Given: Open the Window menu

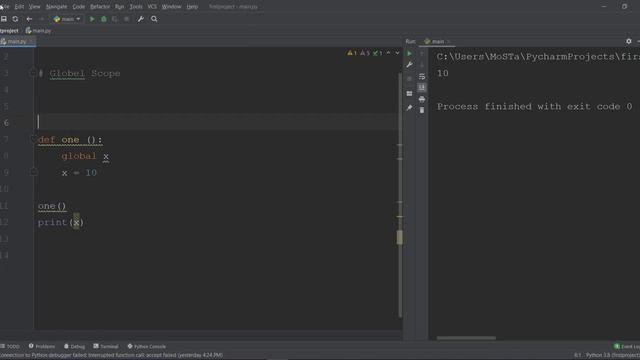Looking at the screenshot, I should point(171,7).
